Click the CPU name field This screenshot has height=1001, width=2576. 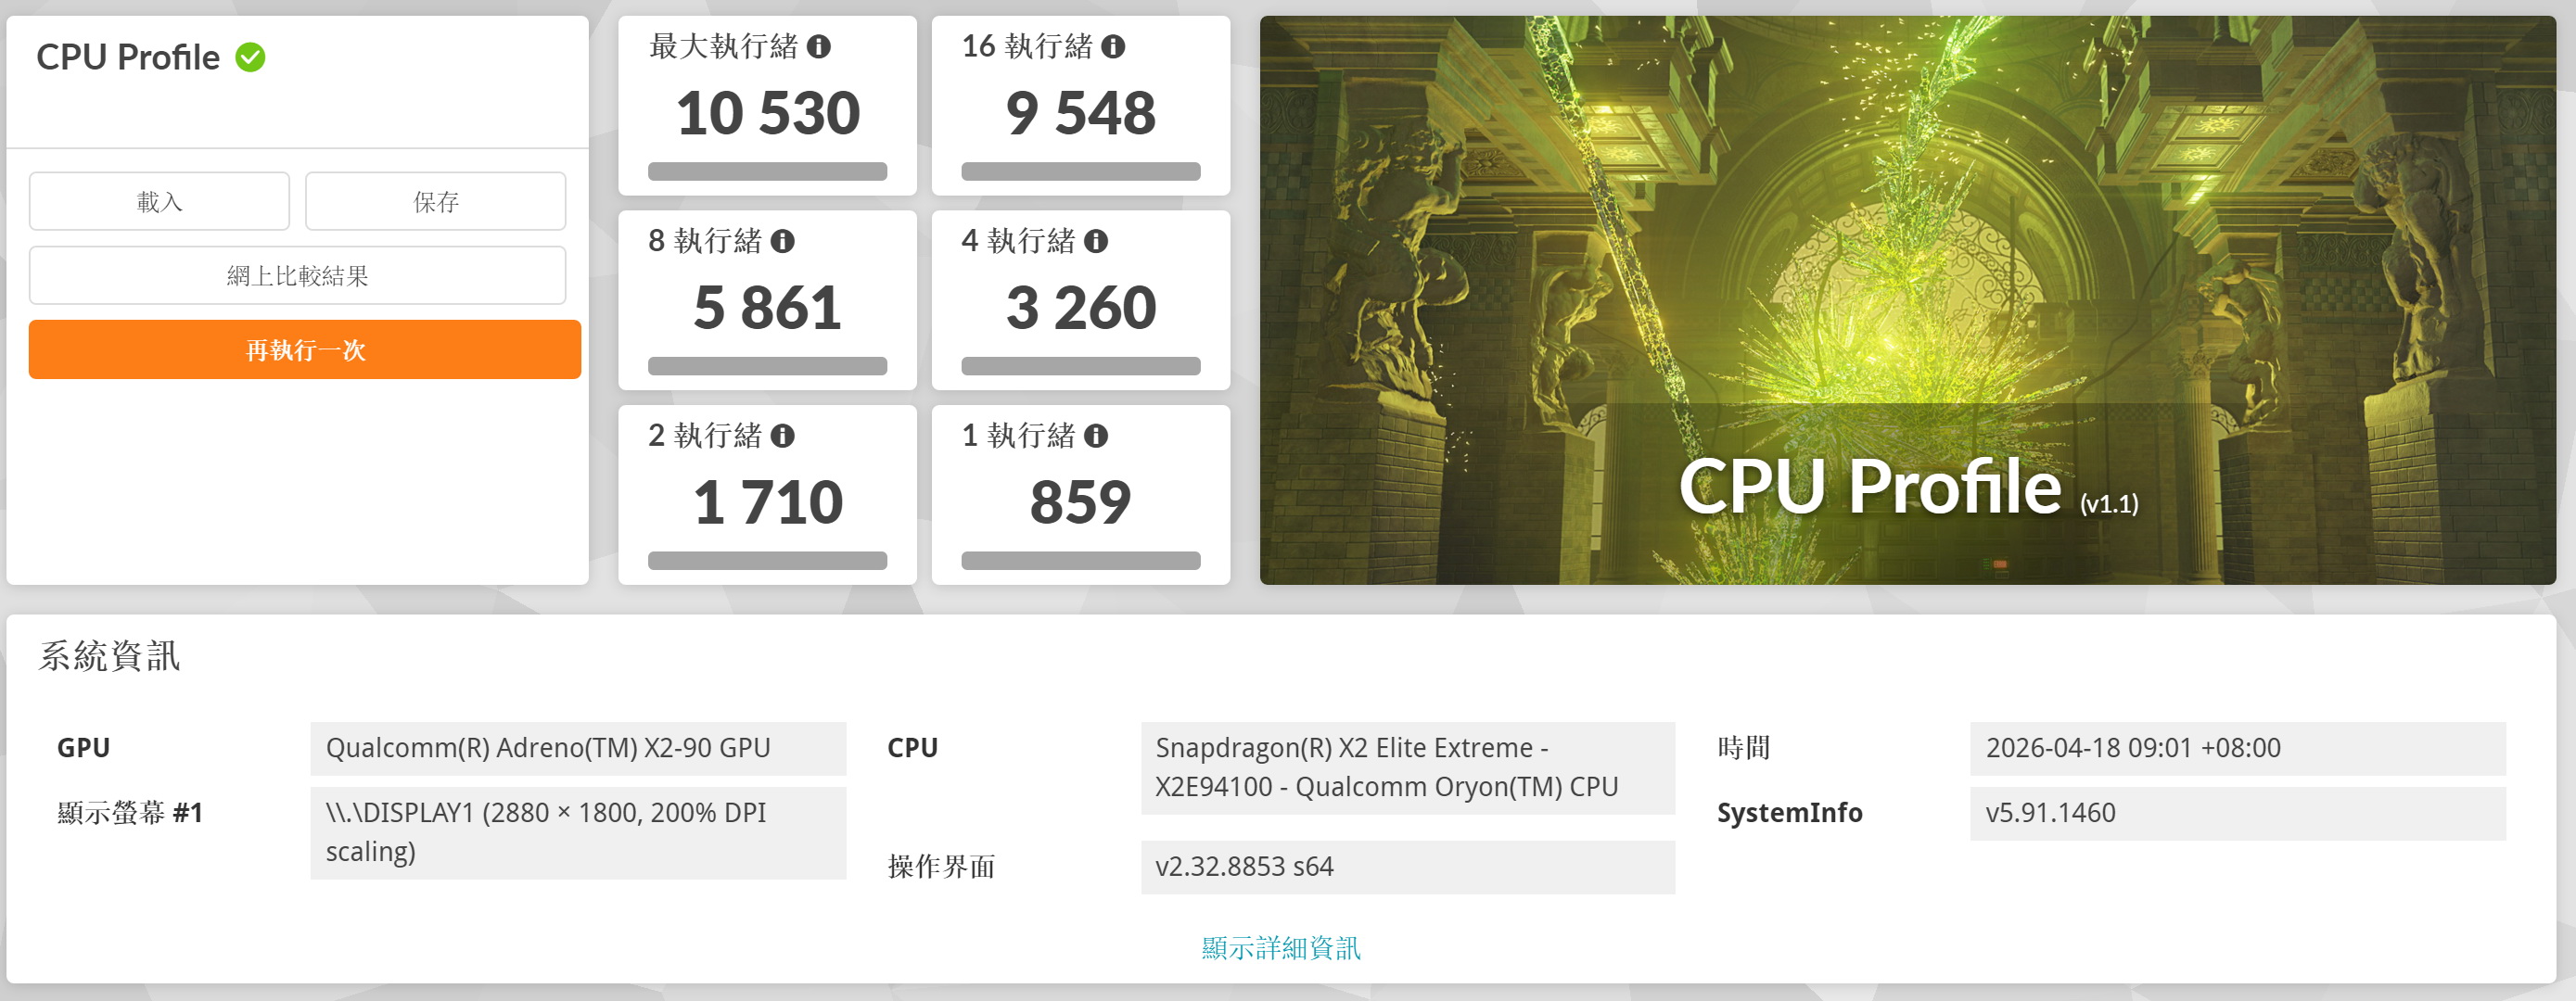click(x=1406, y=768)
